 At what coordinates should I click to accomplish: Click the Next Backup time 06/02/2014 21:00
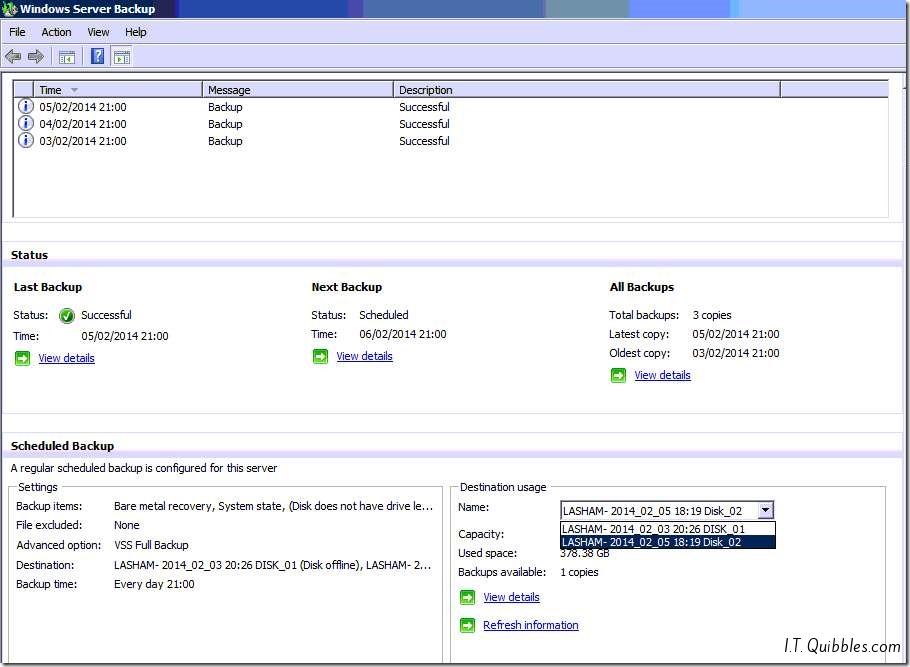pyautogui.click(x=403, y=334)
